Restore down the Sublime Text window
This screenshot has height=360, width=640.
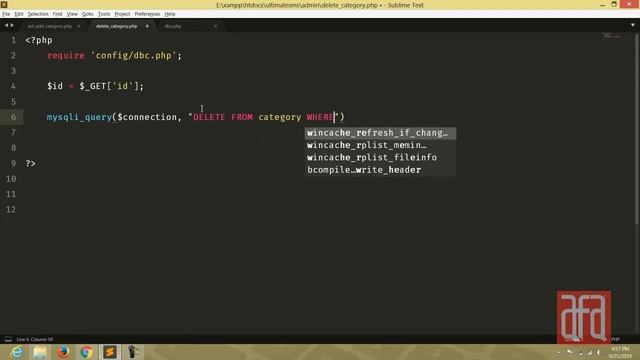pyautogui.click(x=614, y=4)
